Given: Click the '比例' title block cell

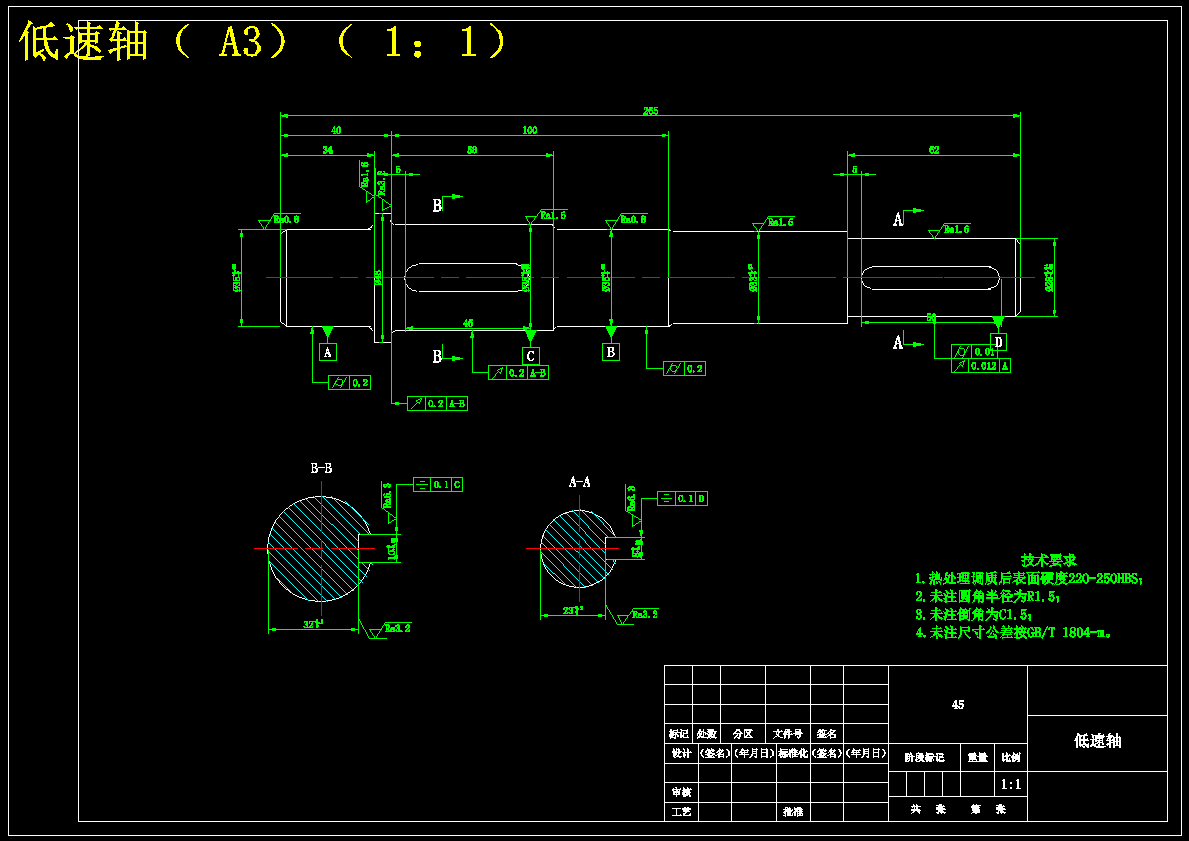Looking at the screenshot, I should point(1011,758).
